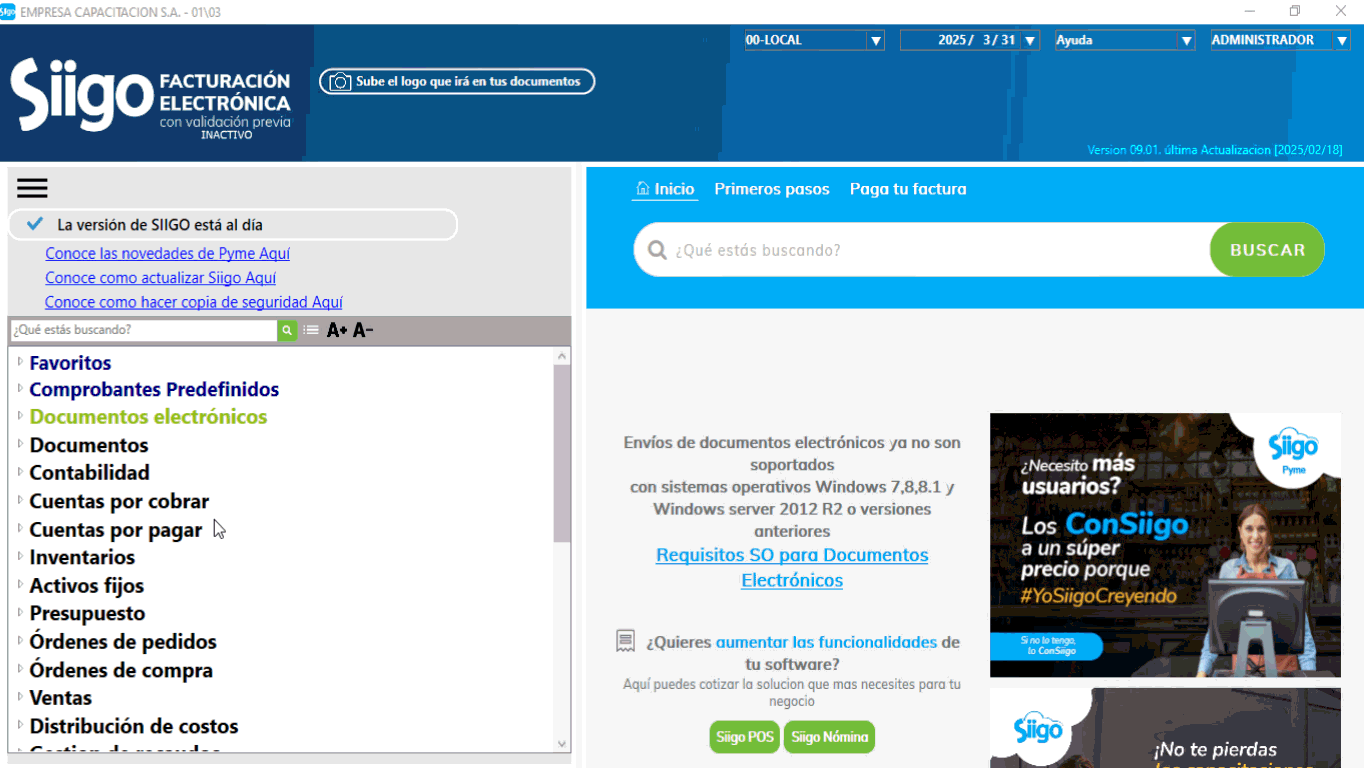Open Conoce las novedades de Pyme link
The width and height of the screenshot is (1364, 768).
168,254
